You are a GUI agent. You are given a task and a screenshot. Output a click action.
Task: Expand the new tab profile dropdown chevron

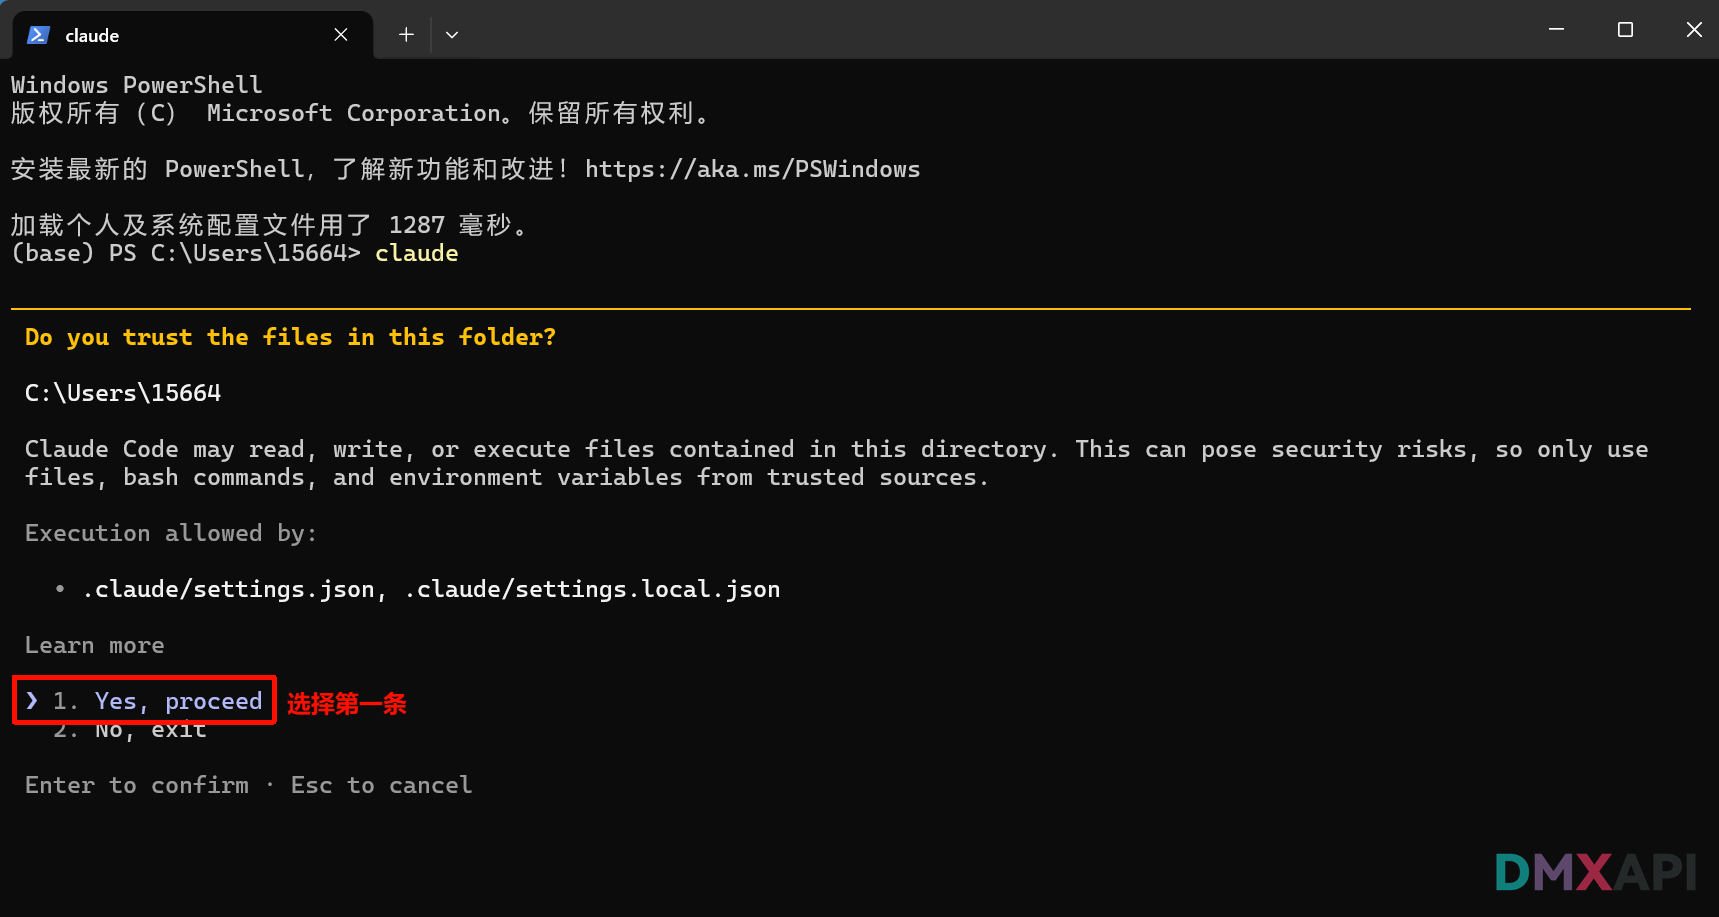point(452,35)
